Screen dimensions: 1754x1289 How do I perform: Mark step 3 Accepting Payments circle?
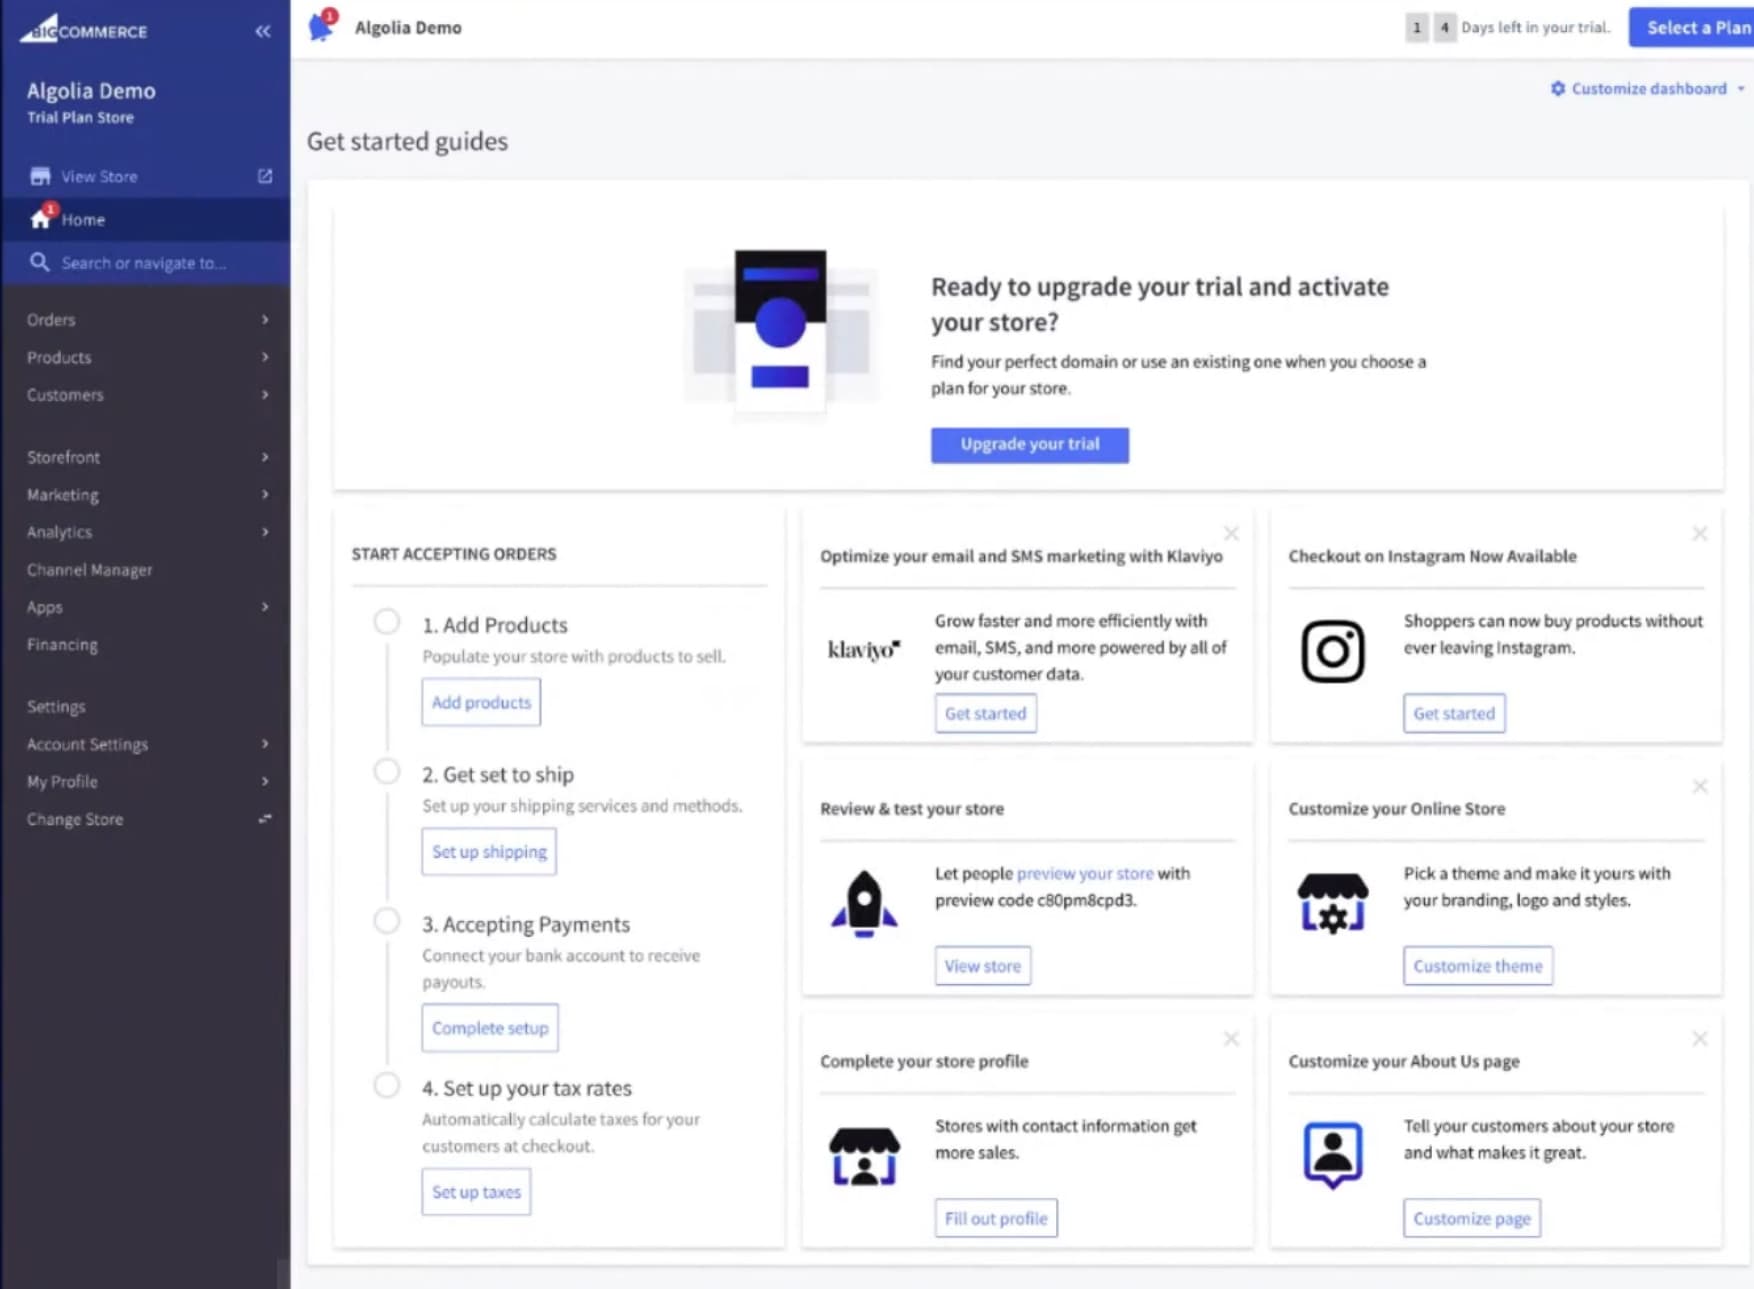click(x=387, y=921)
